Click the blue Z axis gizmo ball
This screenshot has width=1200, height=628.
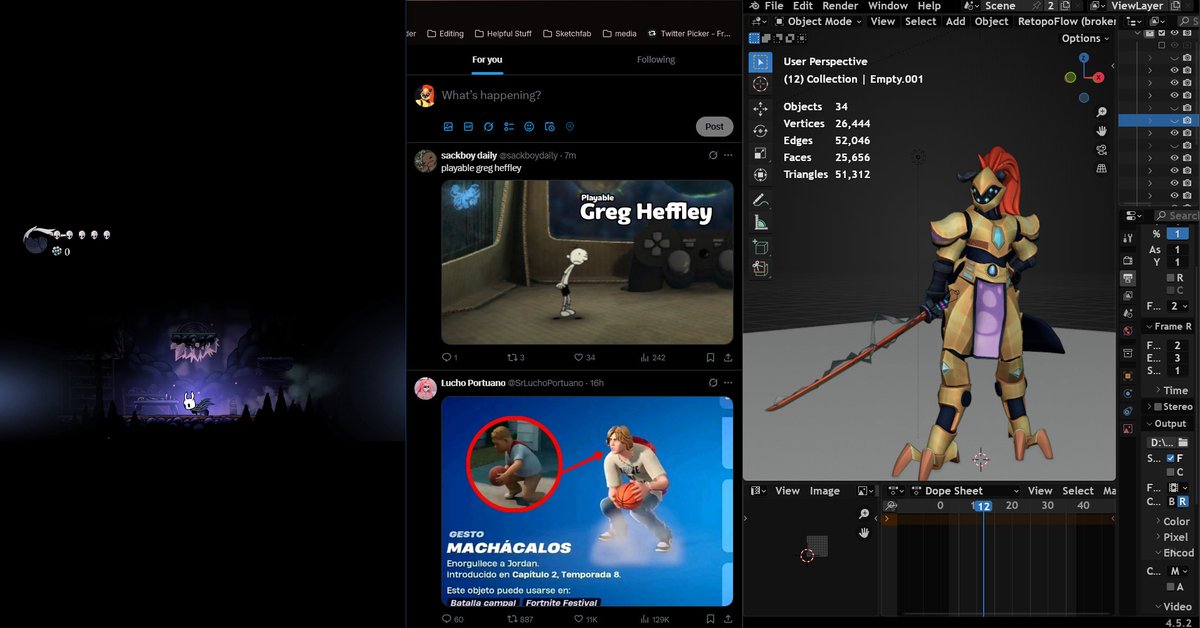pyautogui.click(x=1084, y=58)
